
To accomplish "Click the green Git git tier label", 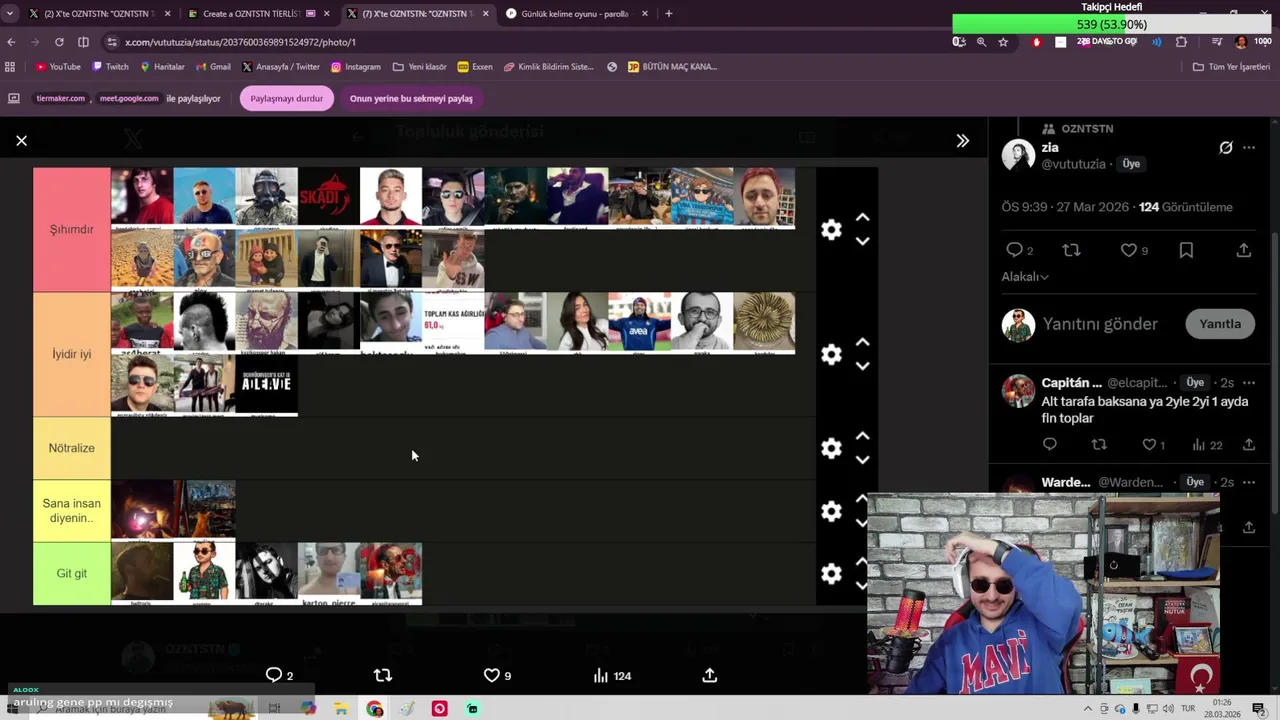I will point(72,573).
